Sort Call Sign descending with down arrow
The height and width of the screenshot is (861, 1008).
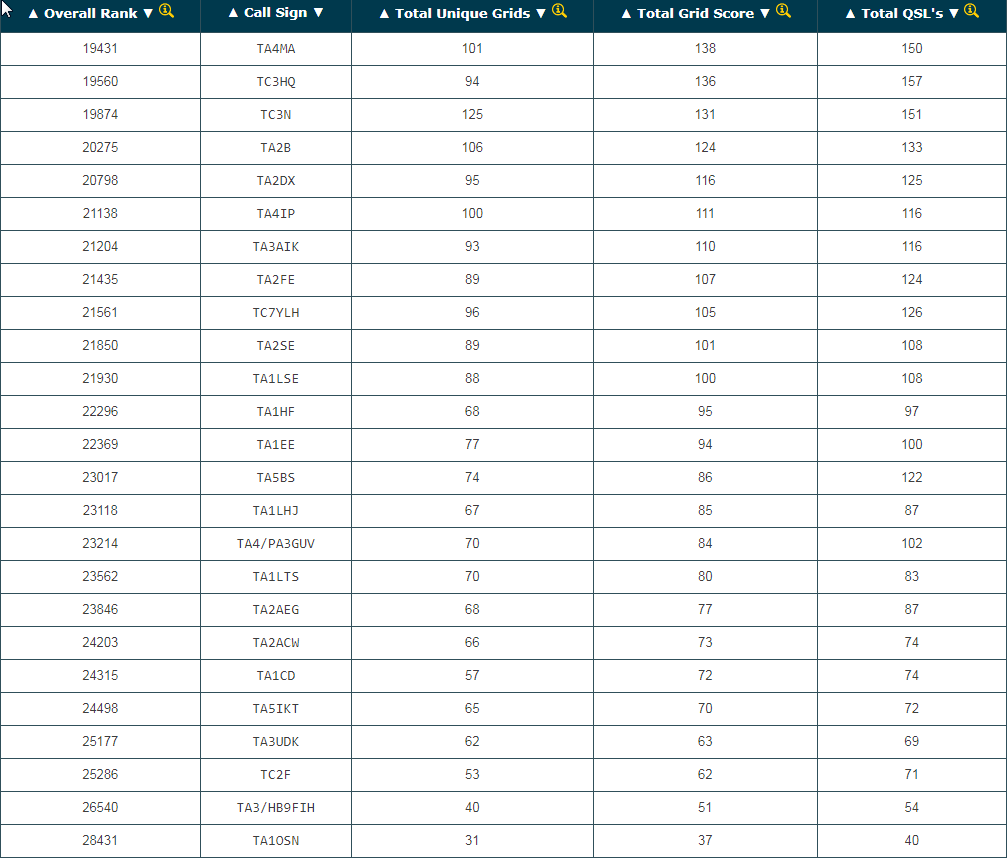coord(318,13)
